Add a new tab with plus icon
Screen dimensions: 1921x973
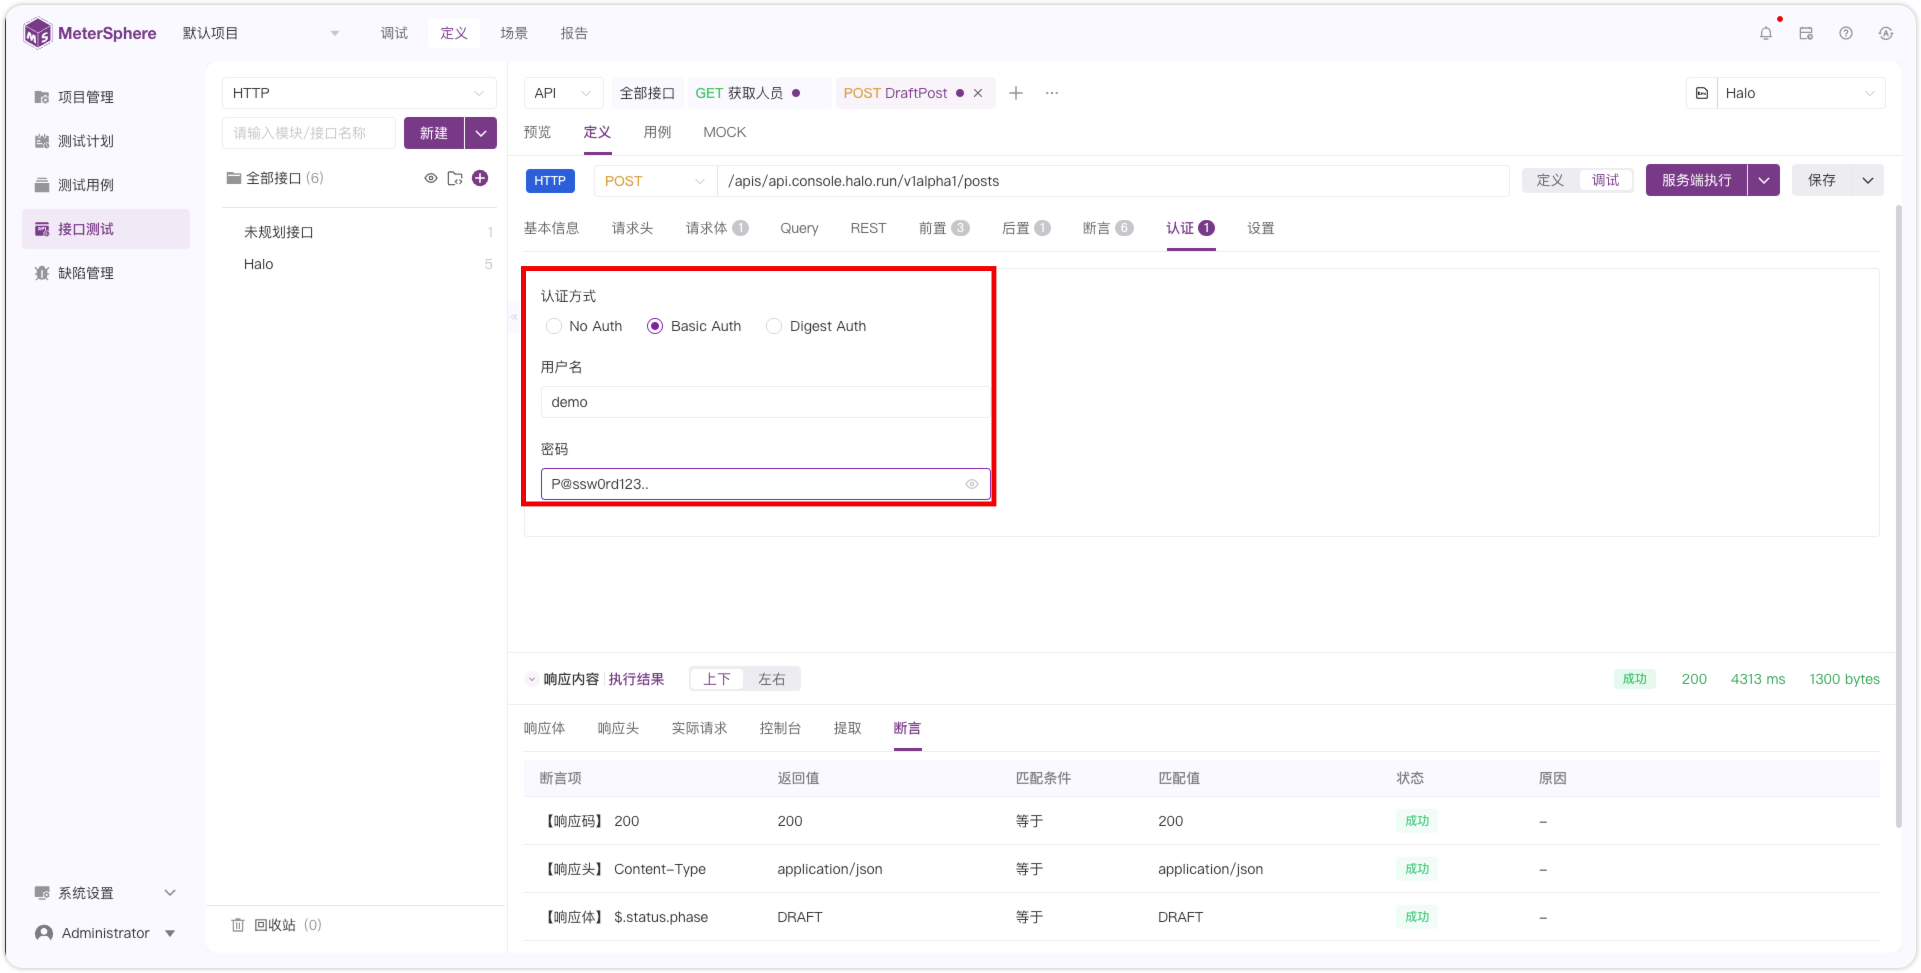coord(1016,93)
